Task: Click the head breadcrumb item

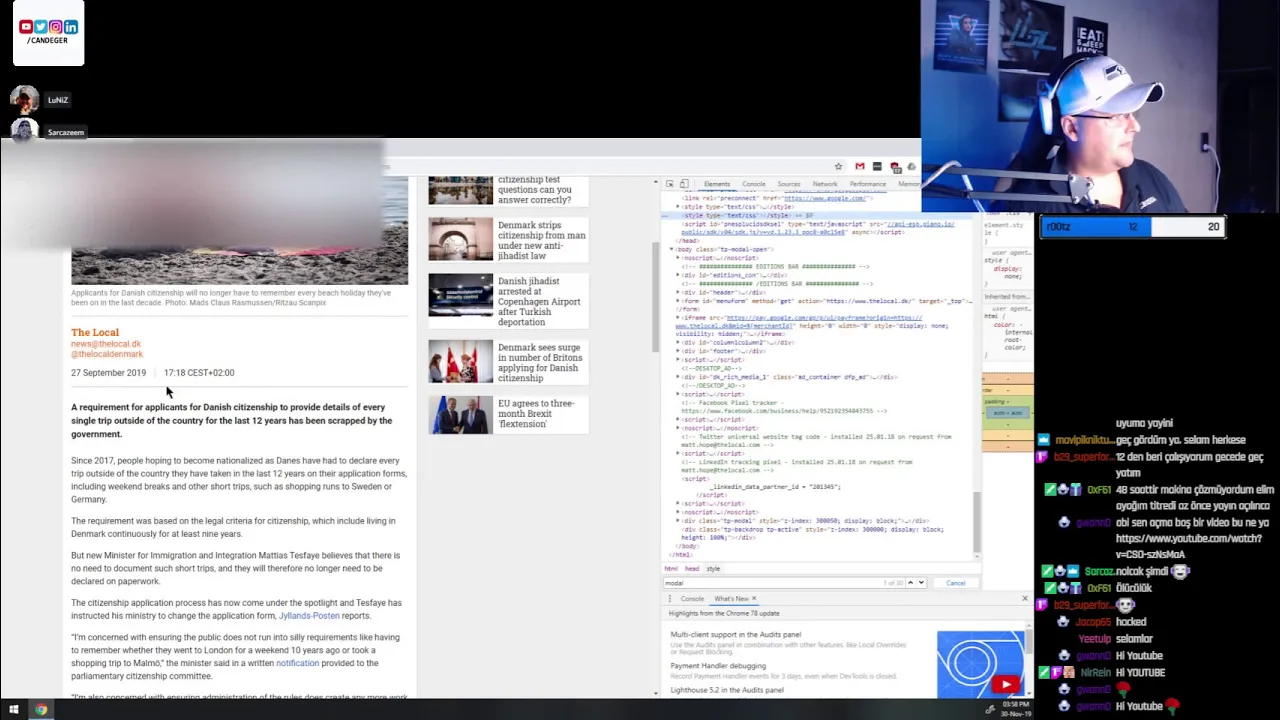Action: pyautogui.click(x=692, y=568)
